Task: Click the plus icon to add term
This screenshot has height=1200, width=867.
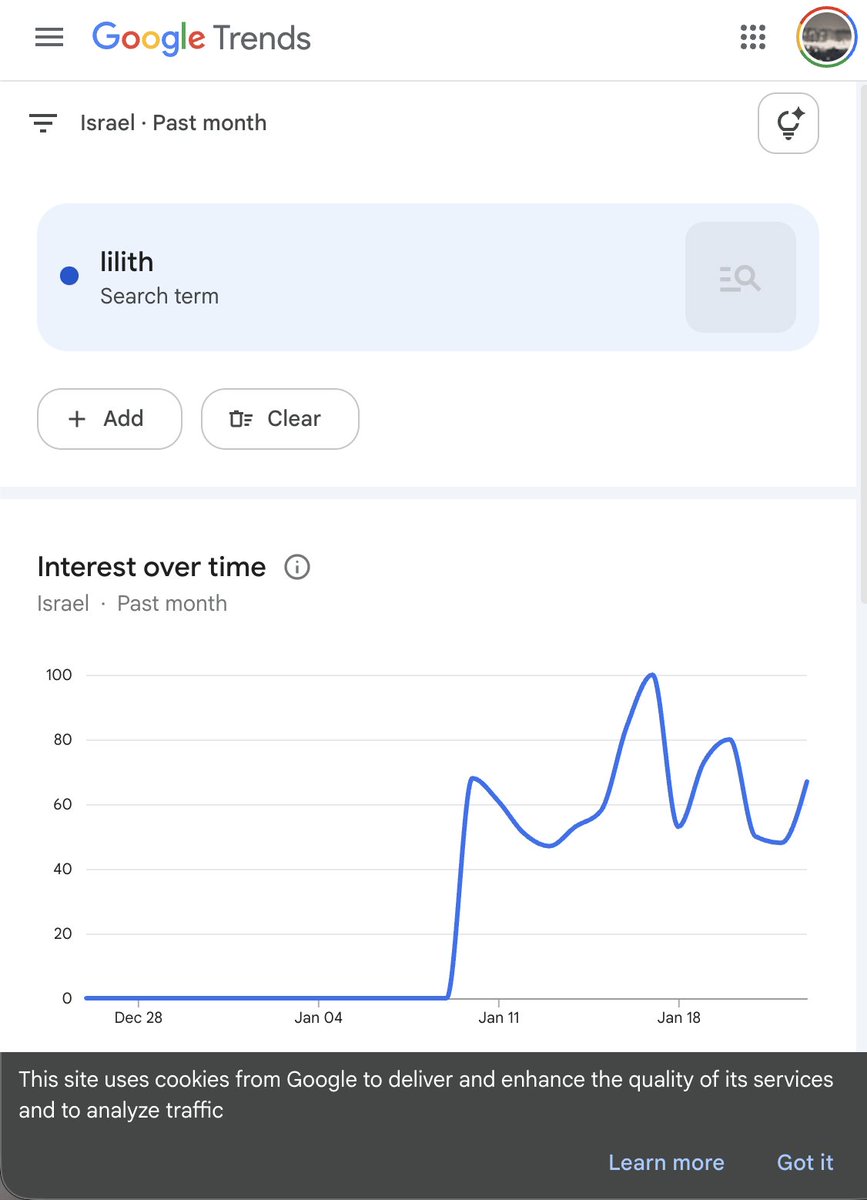Action: pyautogui.click(x=77, y=419)
